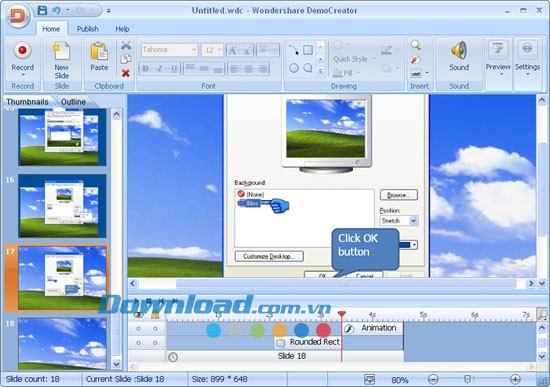Click the thumbnails panel scroll-down arrow
This screenshot has height=387, width=550.
pyautogui.click(x=116, y=364)
